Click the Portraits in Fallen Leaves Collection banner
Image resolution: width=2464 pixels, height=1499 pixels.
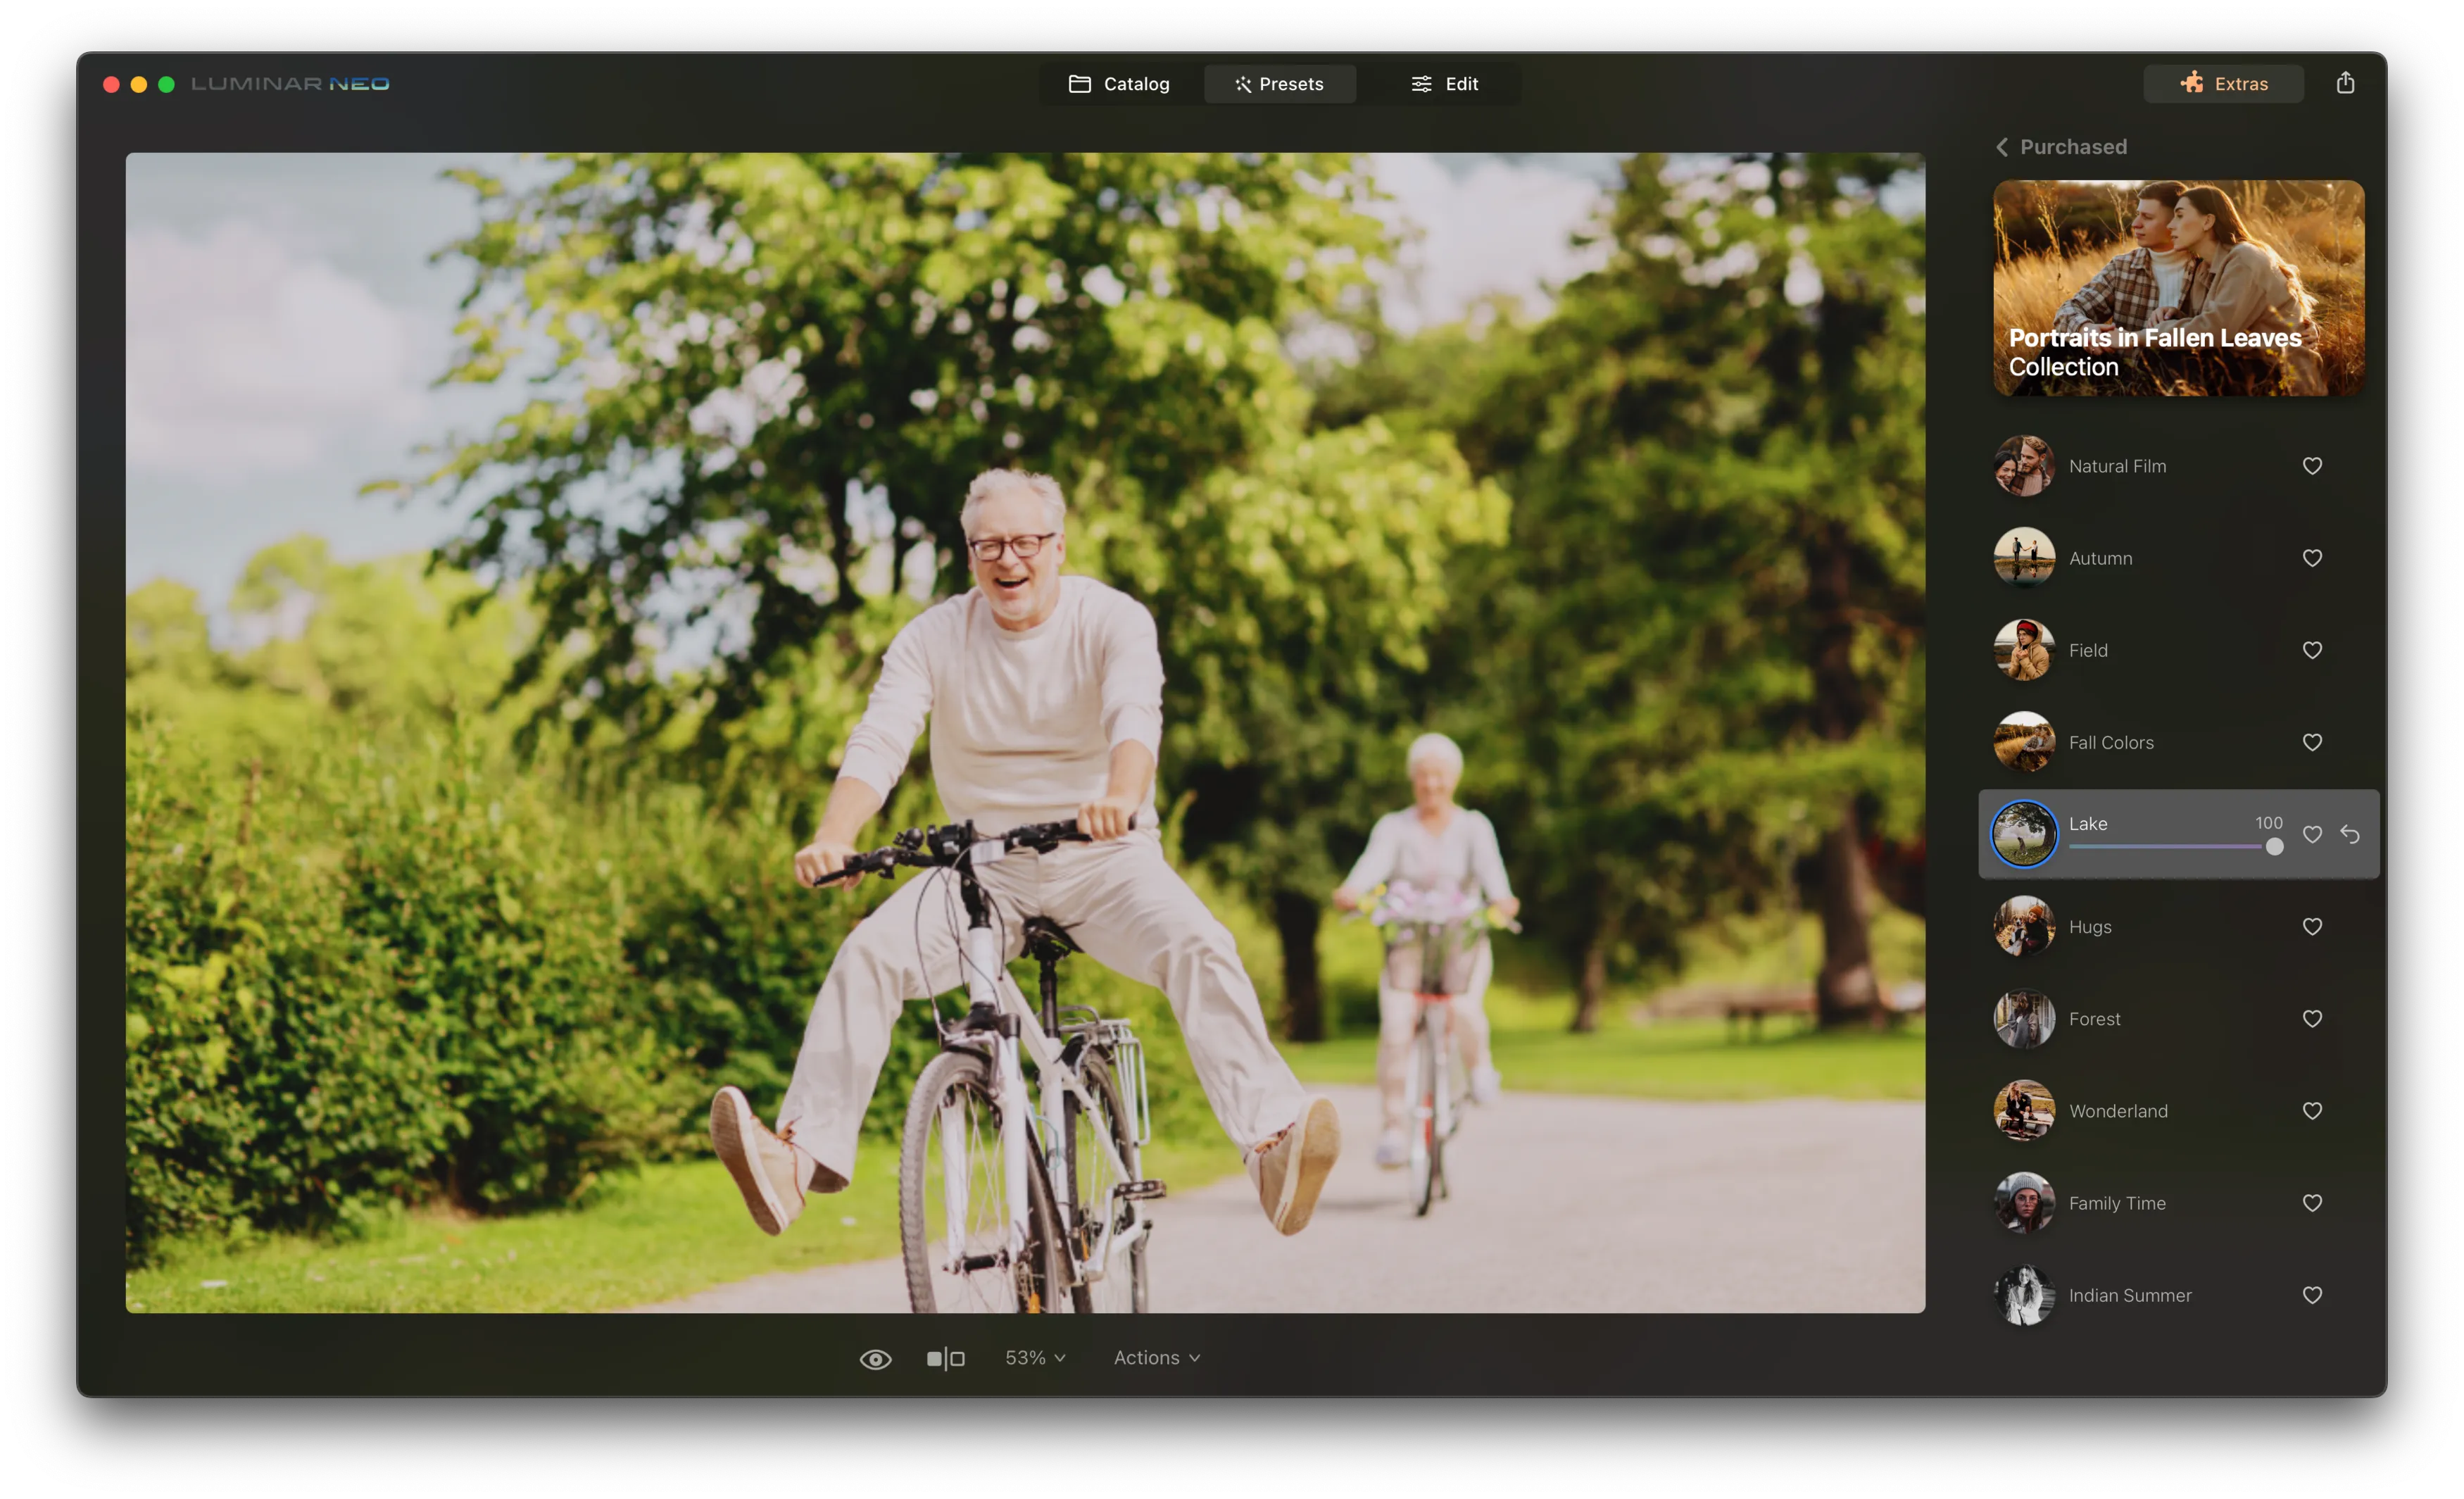[x=2178, y=288]
